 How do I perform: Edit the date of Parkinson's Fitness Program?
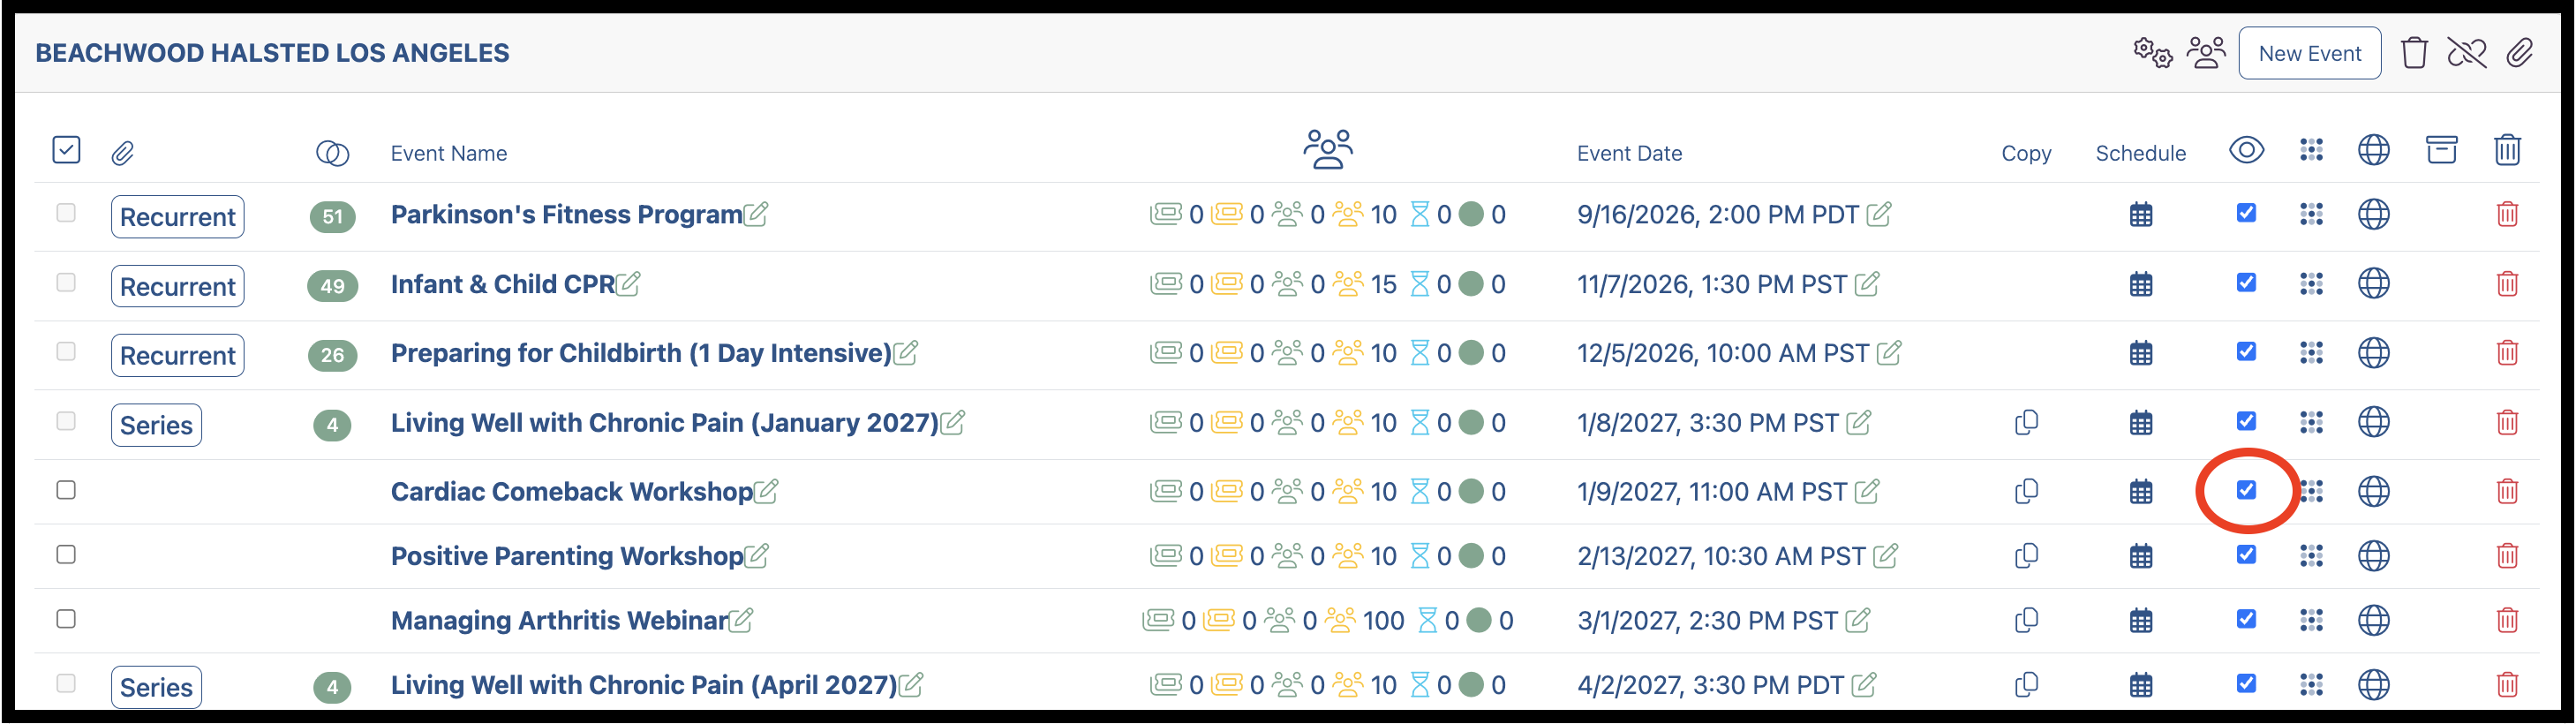(x=1879, y=214)
